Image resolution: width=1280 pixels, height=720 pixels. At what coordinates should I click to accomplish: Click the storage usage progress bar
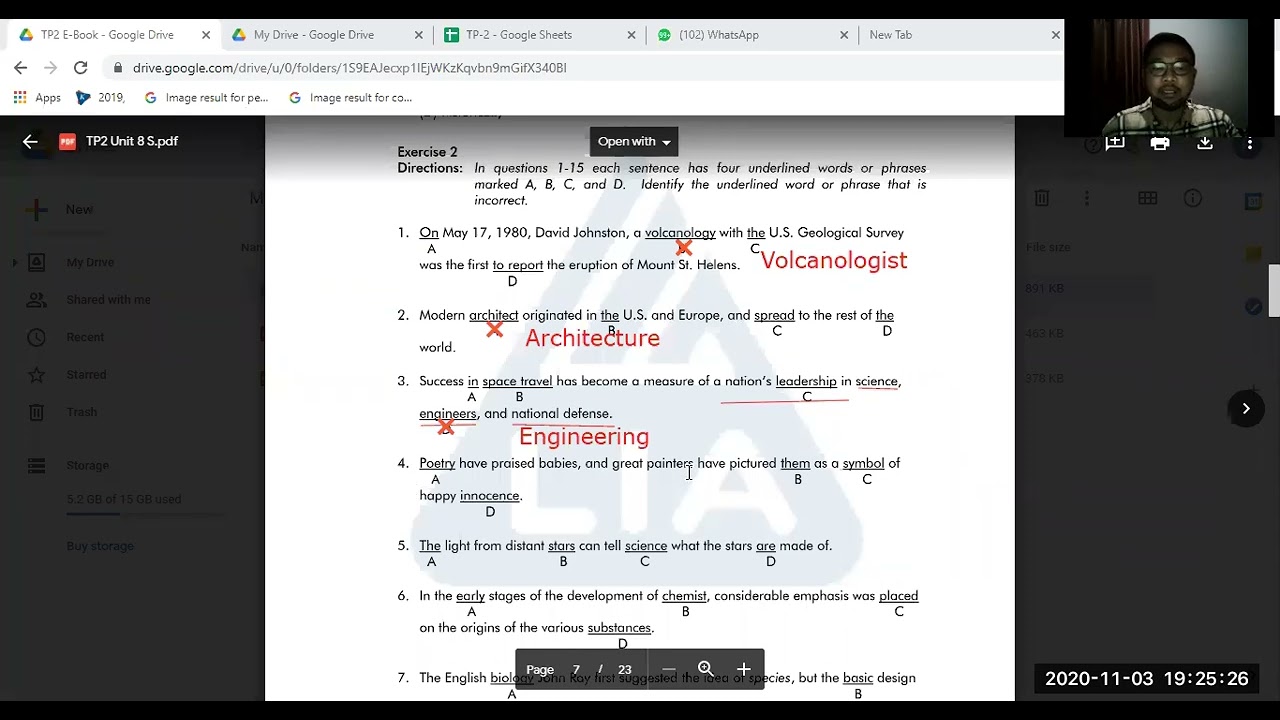[x=147, y=514]
